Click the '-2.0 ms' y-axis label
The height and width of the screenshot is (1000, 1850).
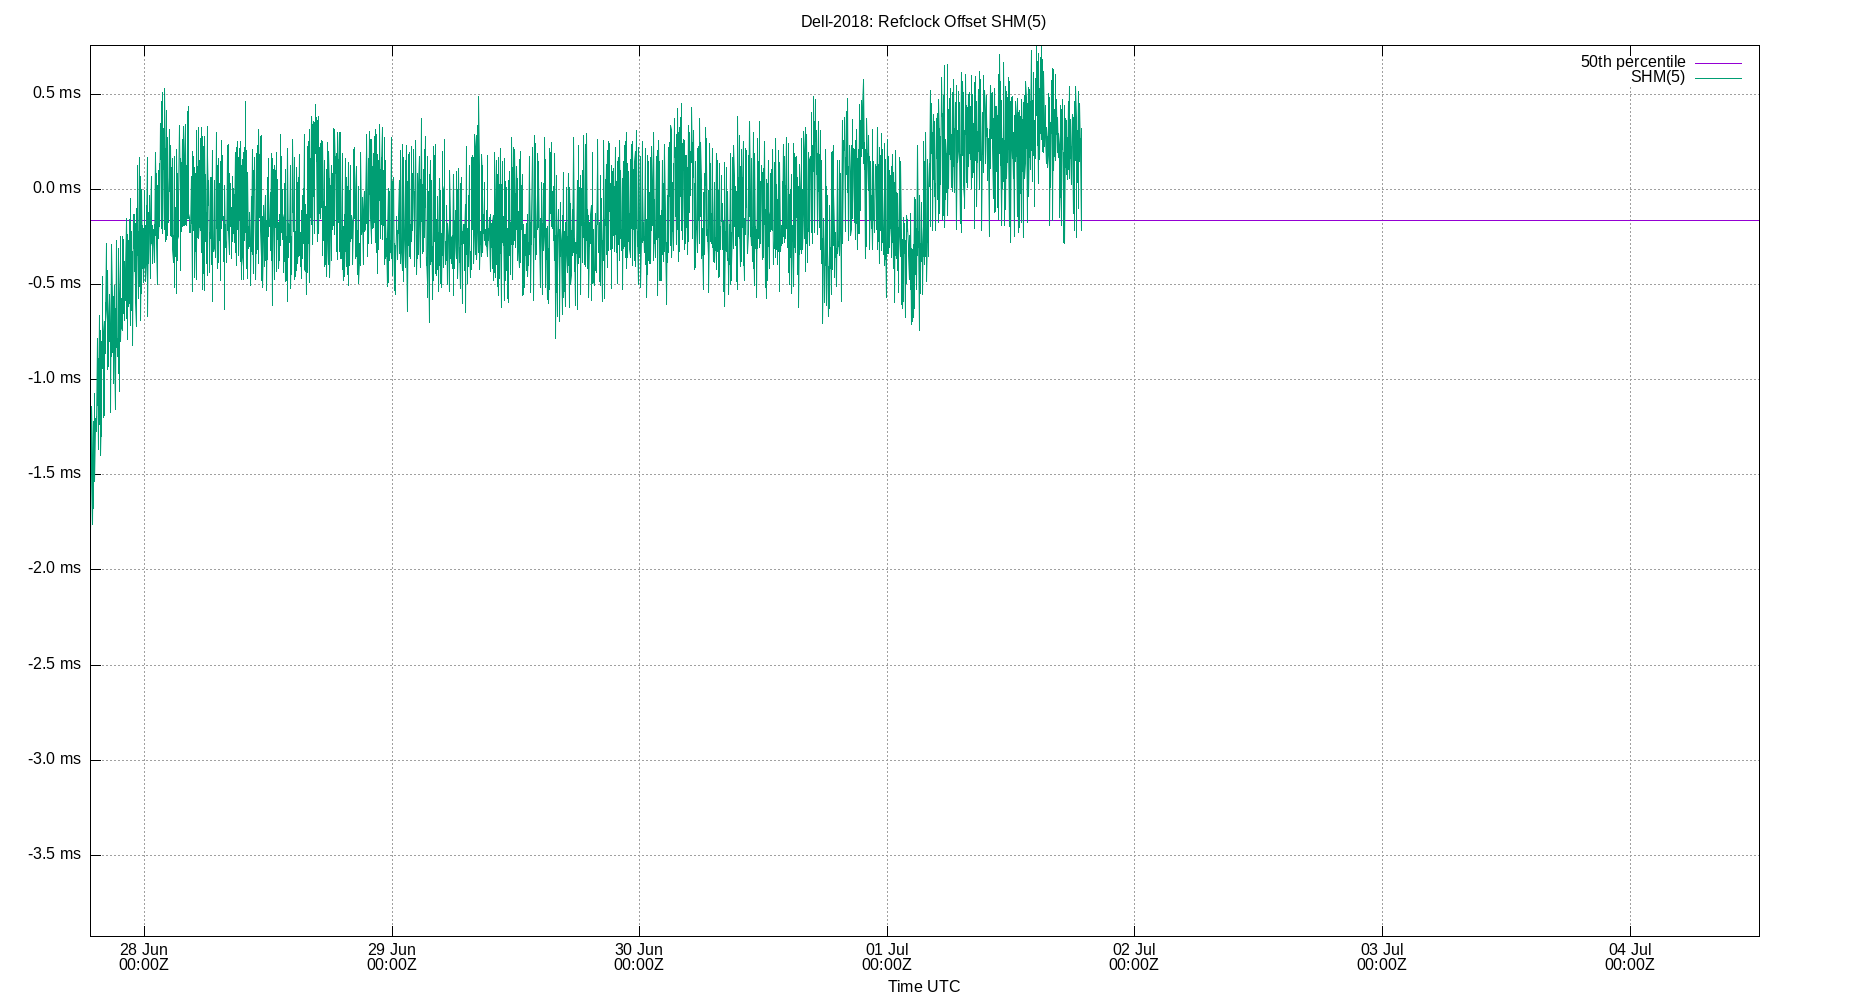(55, 568)
